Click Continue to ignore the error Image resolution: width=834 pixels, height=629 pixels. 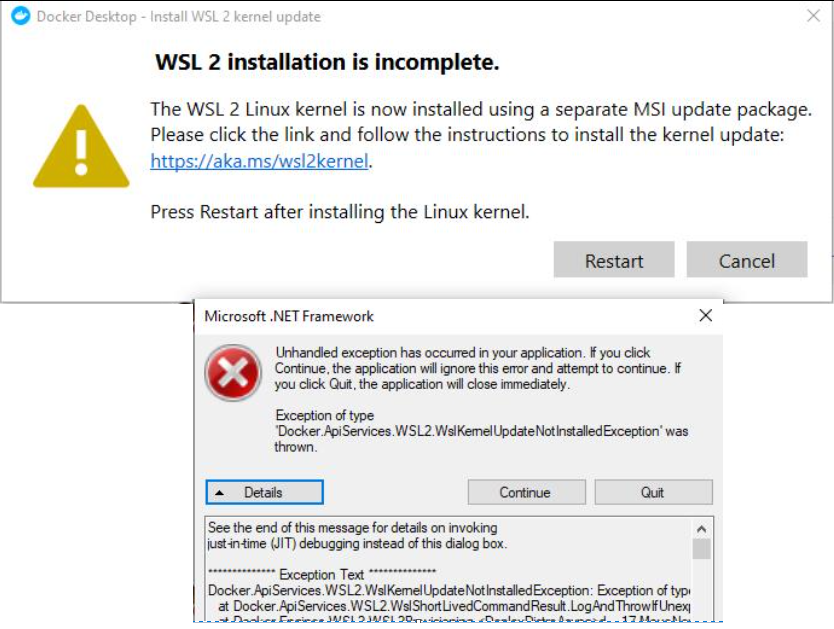[525, 492]
